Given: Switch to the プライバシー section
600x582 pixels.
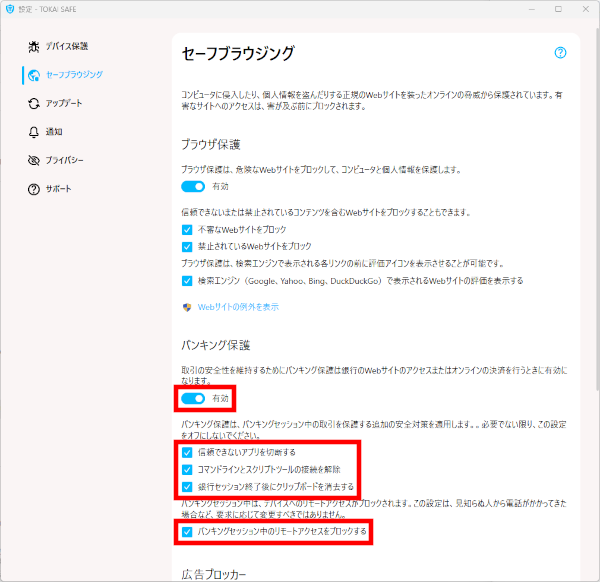Looking at the screenshot, I should point(64,160).
